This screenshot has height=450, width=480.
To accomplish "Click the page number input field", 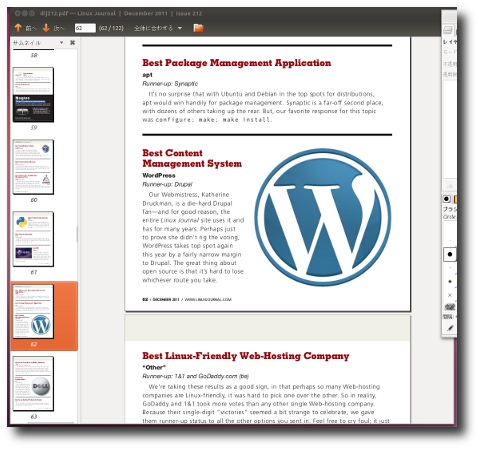I will (x=85, y=28).
